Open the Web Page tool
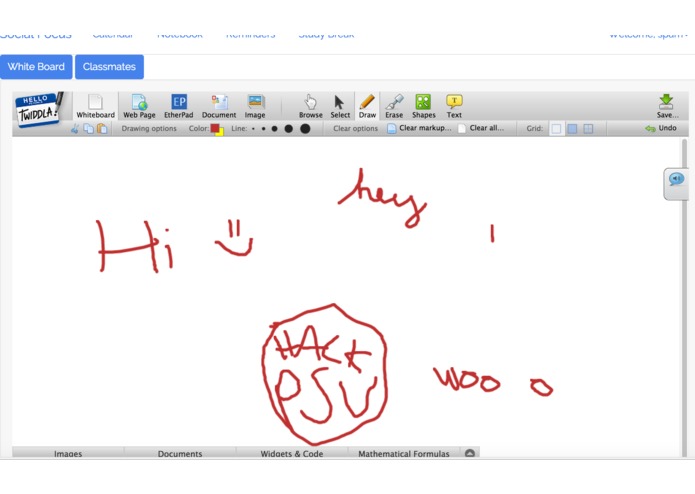Image resolution: width=695 pixels, height=494 pixels. (x=139, y=106)
